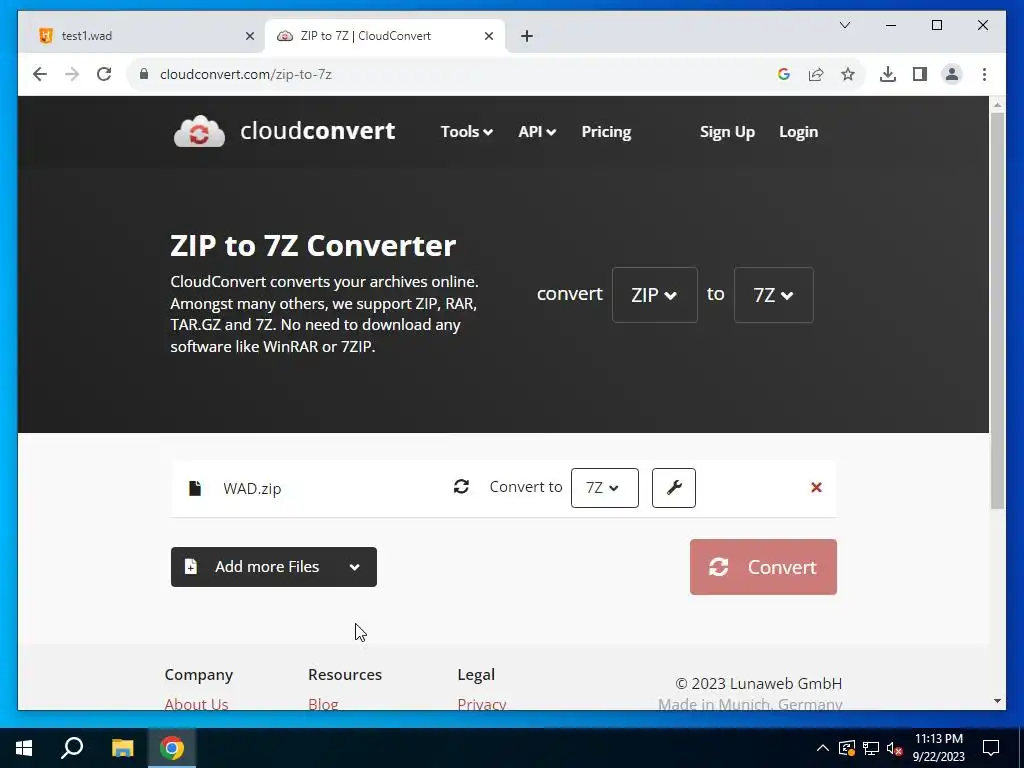The height and width of the screenshot is (768, 1024).
Task: Share this page via the share icon
Action: 816,74
